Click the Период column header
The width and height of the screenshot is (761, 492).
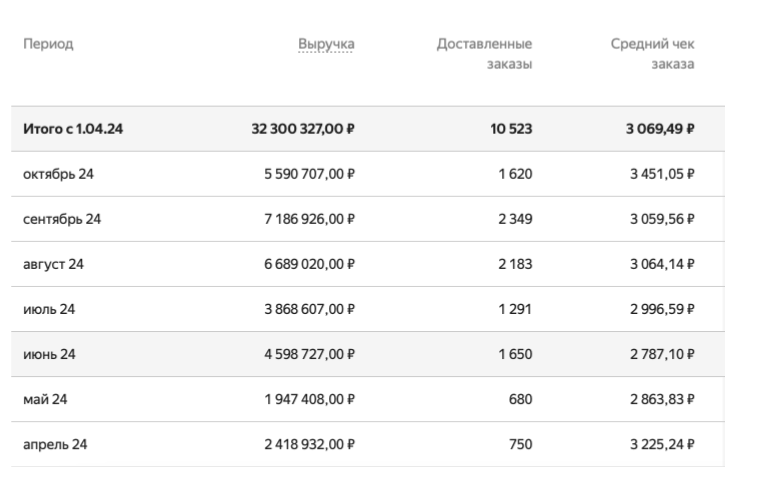coord(48,44)
